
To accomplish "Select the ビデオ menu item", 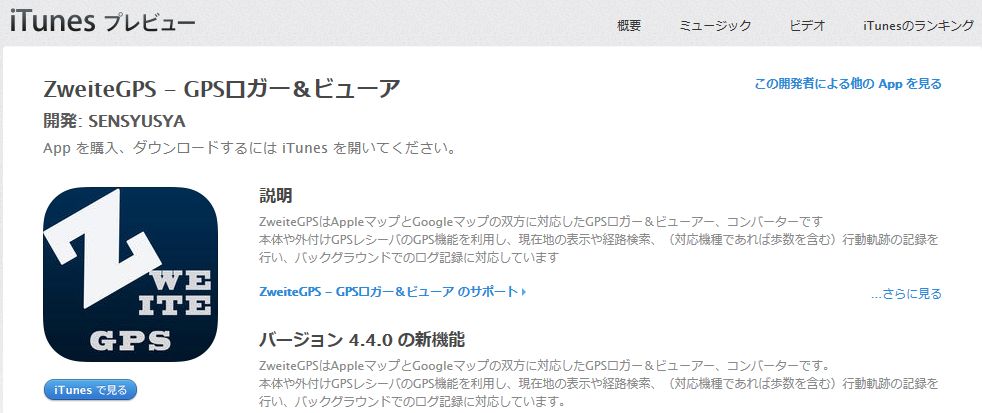I will click(x=807, y=26).
